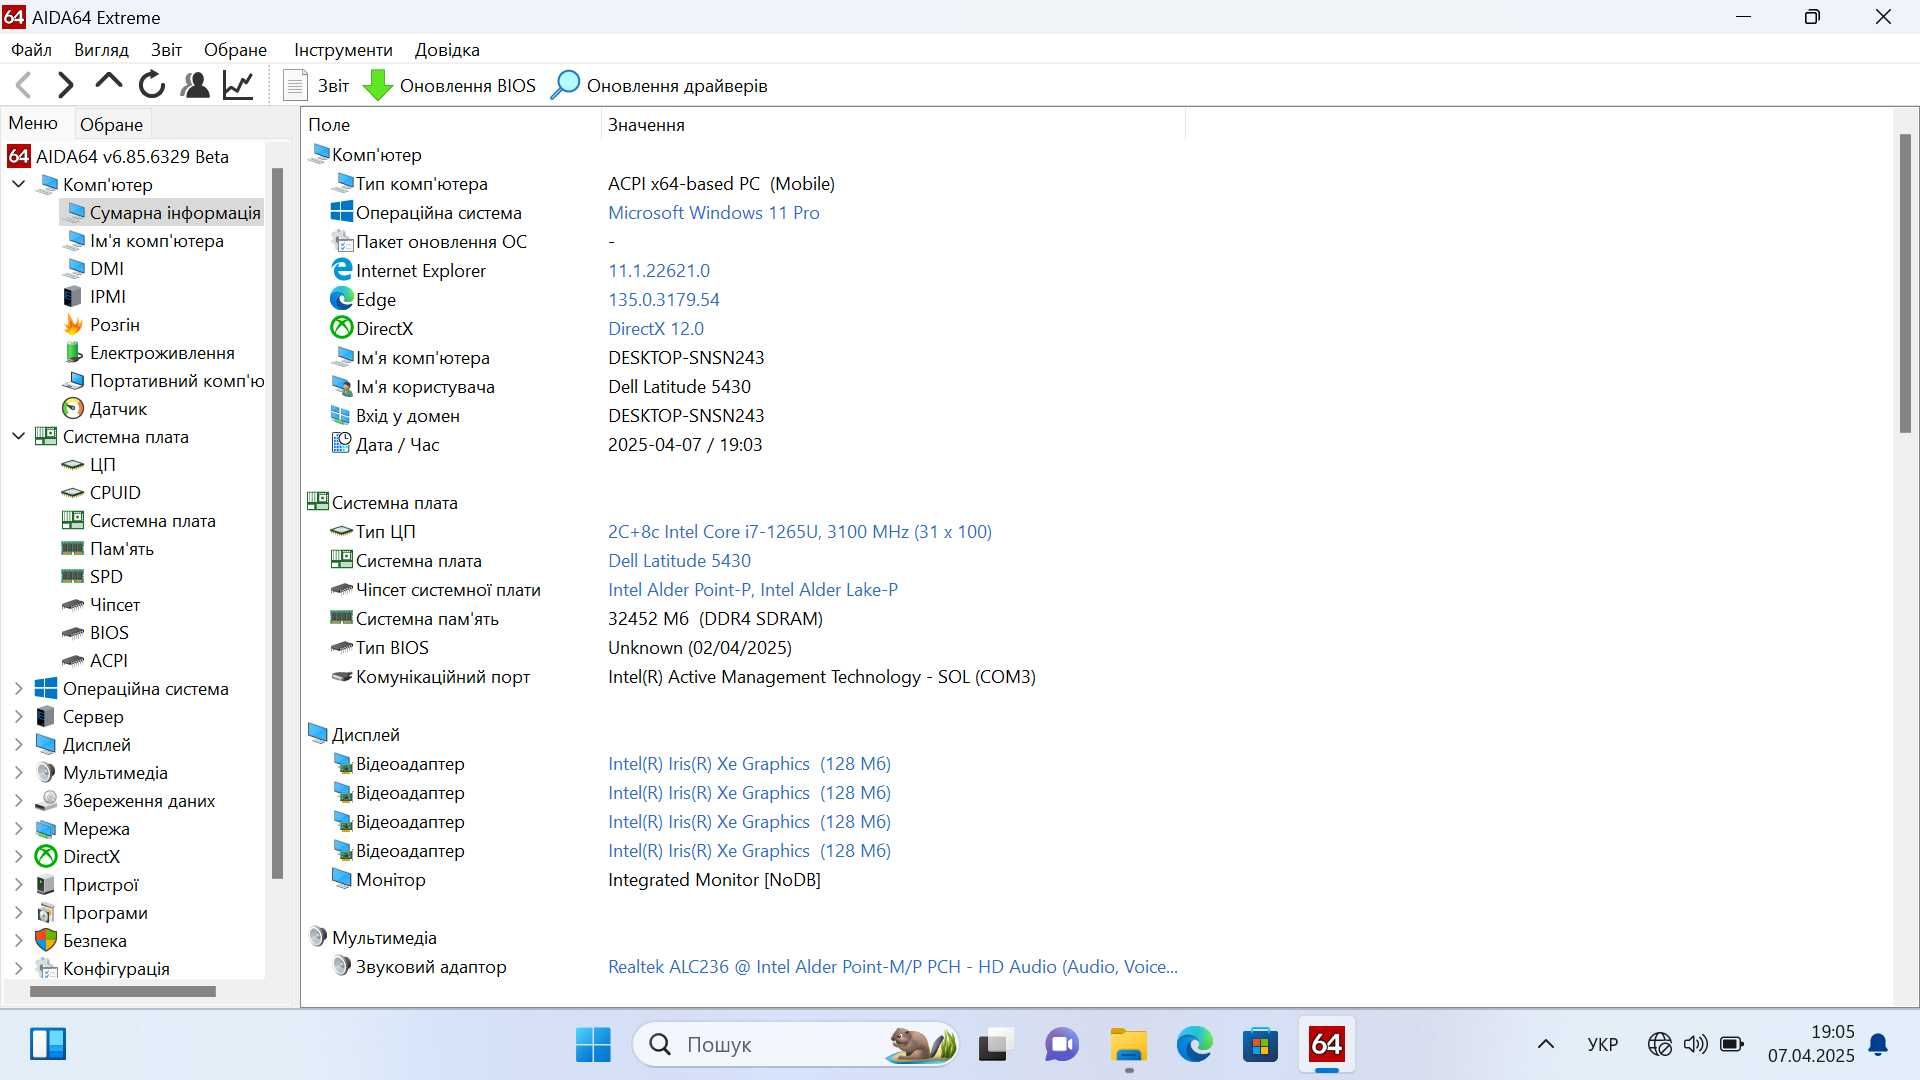
Task: Click Оновлення BIOS toolbar button
Action: [449, 85]
